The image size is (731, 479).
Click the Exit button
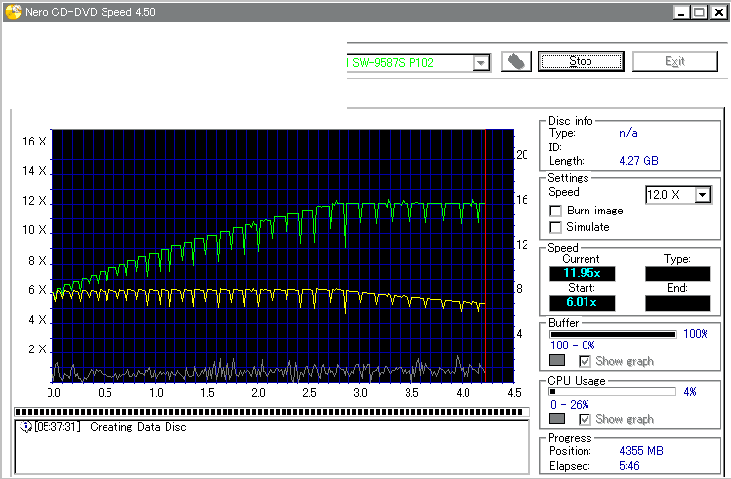coord(674,62)
